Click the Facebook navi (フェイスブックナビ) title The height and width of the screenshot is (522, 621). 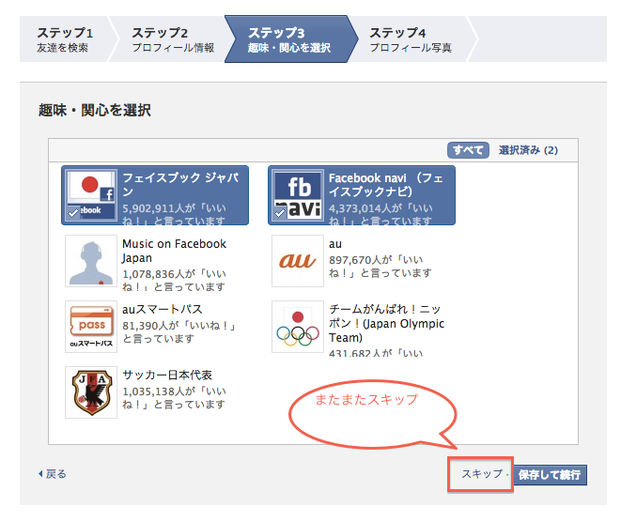click(386, 185)
